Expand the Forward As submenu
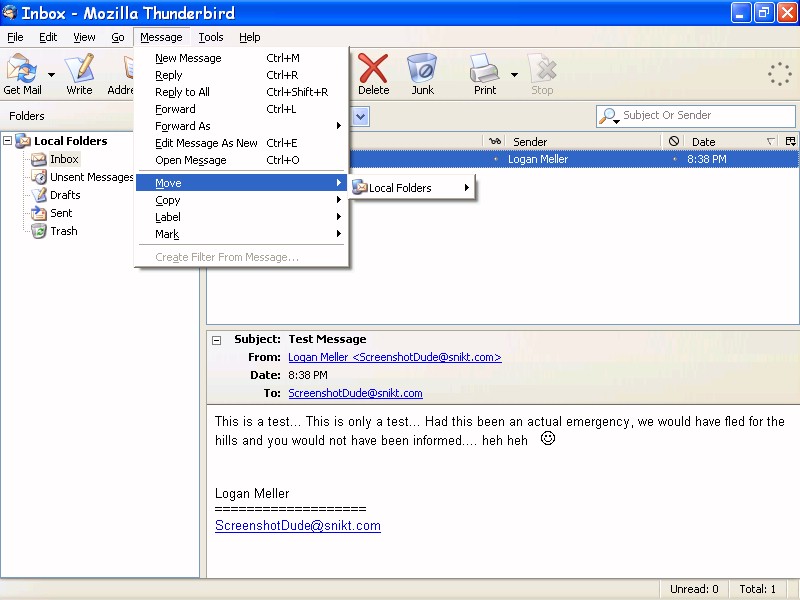Screen dimensions: 800x600 (x=241, y=126)
